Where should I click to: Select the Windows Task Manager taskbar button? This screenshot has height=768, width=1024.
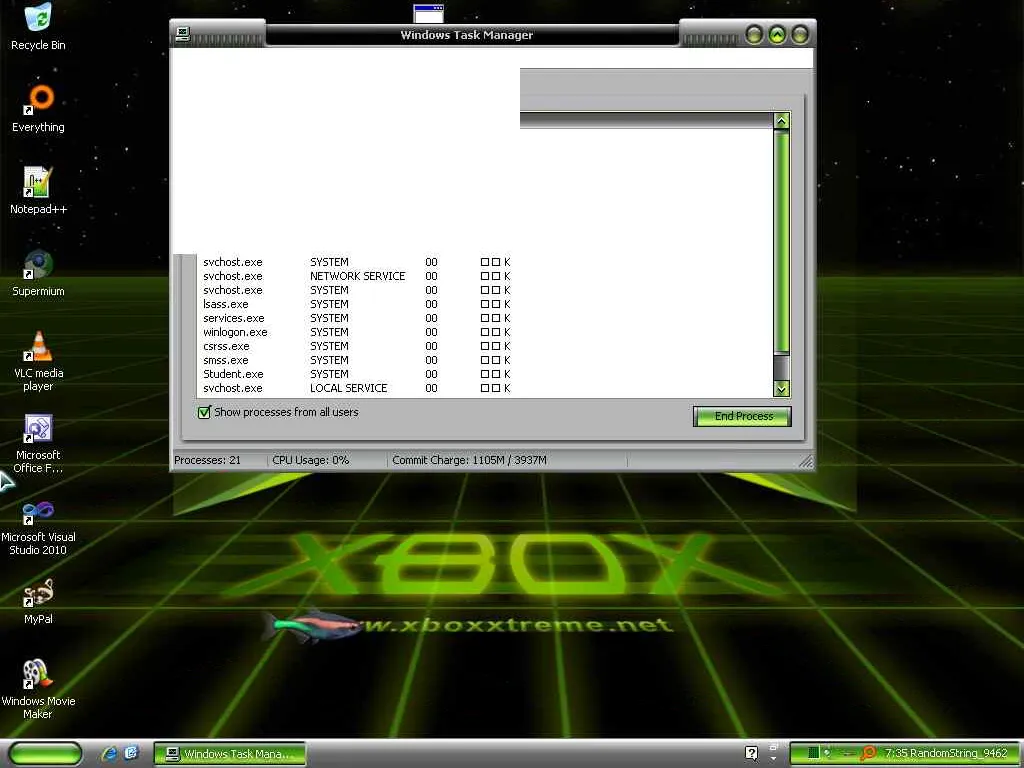point(230,754)
